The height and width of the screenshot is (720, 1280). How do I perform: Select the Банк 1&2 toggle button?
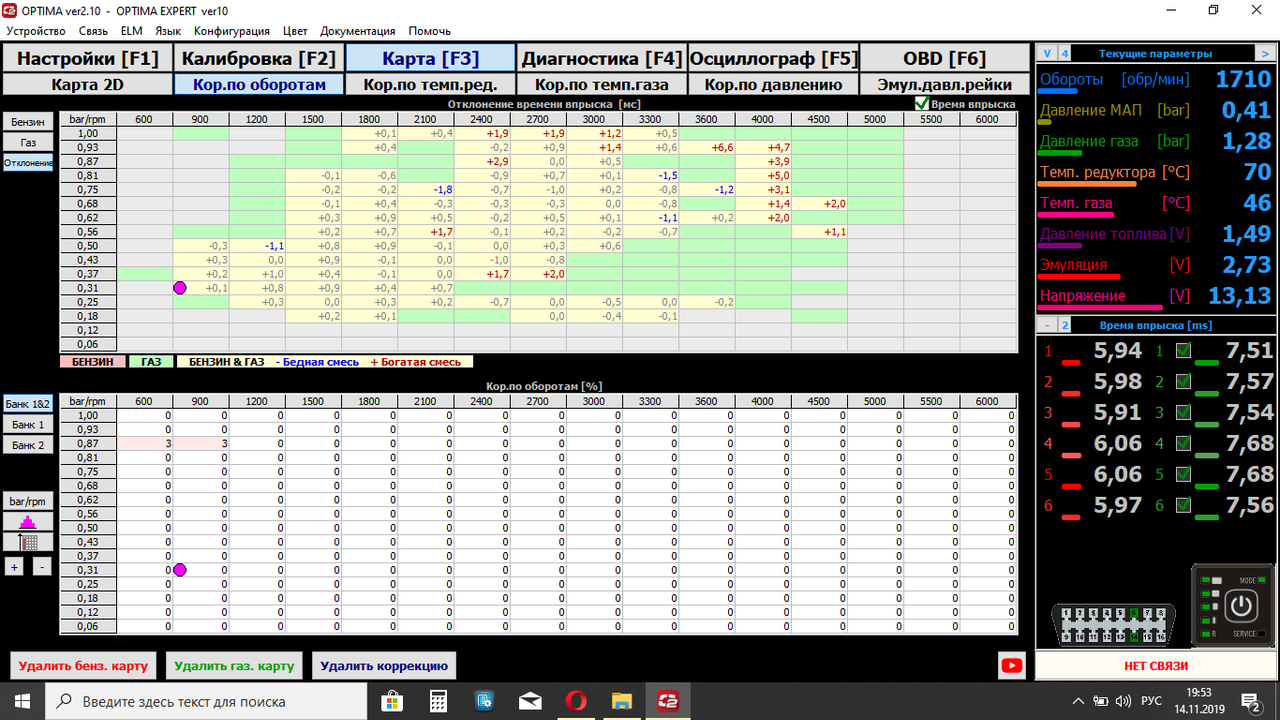click(28, 404)
